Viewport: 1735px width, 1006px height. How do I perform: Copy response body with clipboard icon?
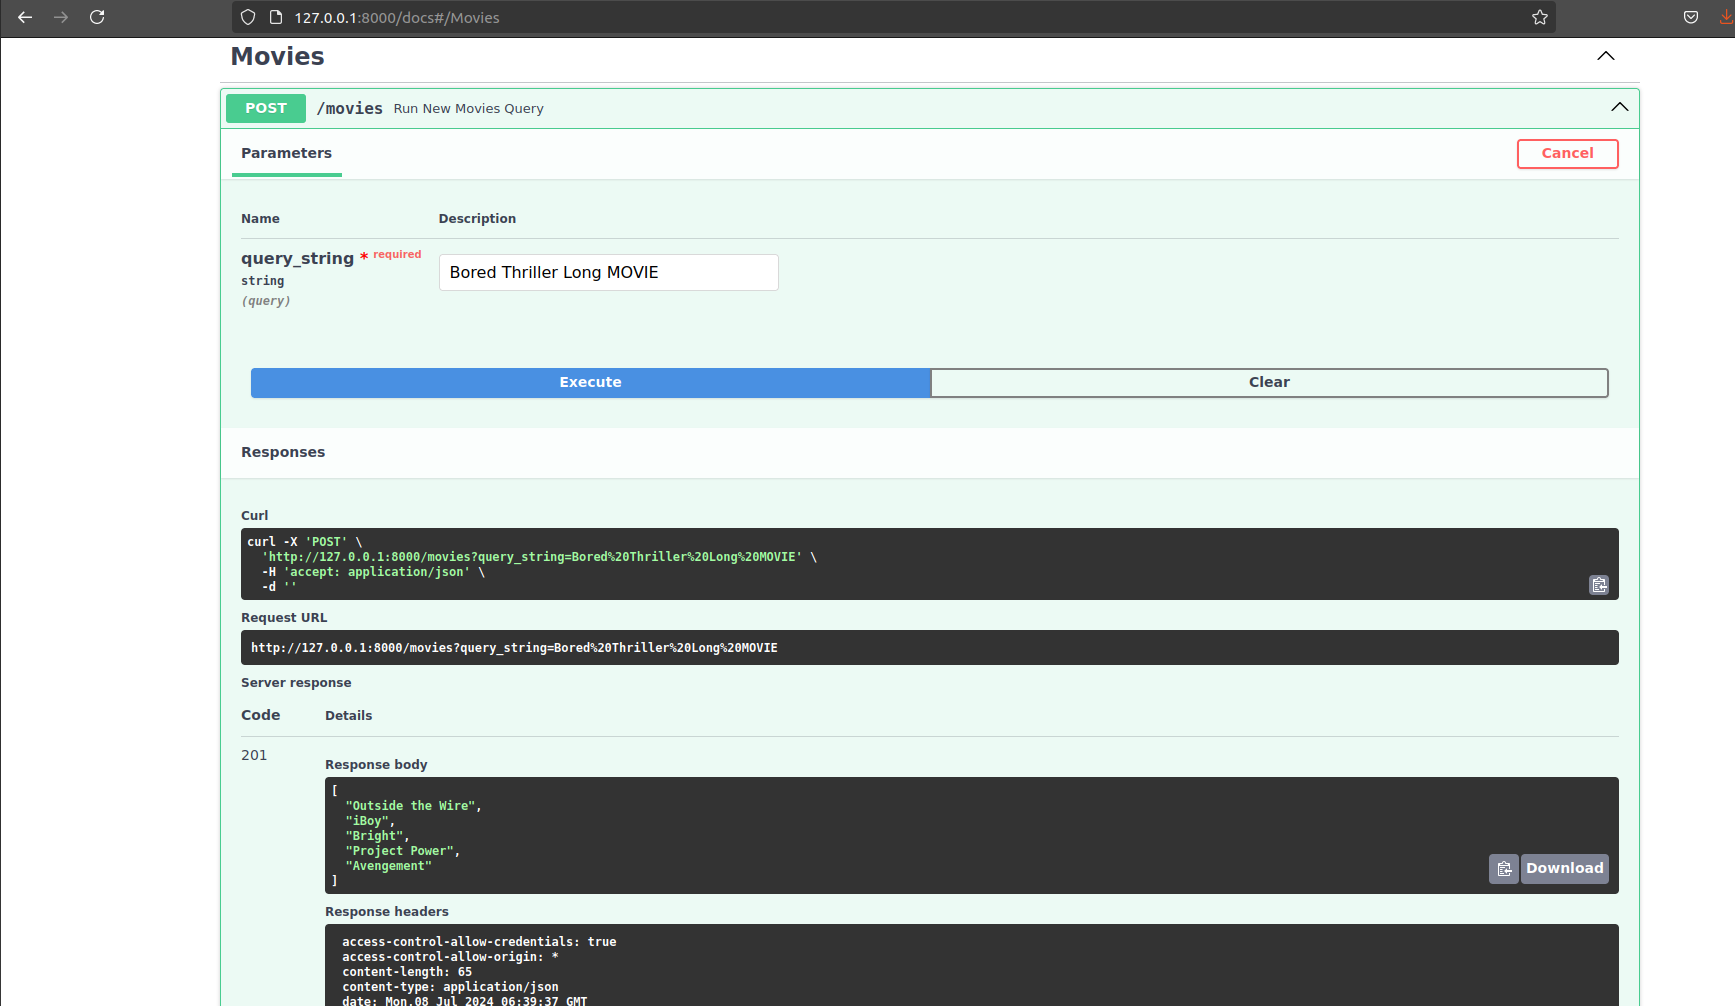click(1504, 869)
